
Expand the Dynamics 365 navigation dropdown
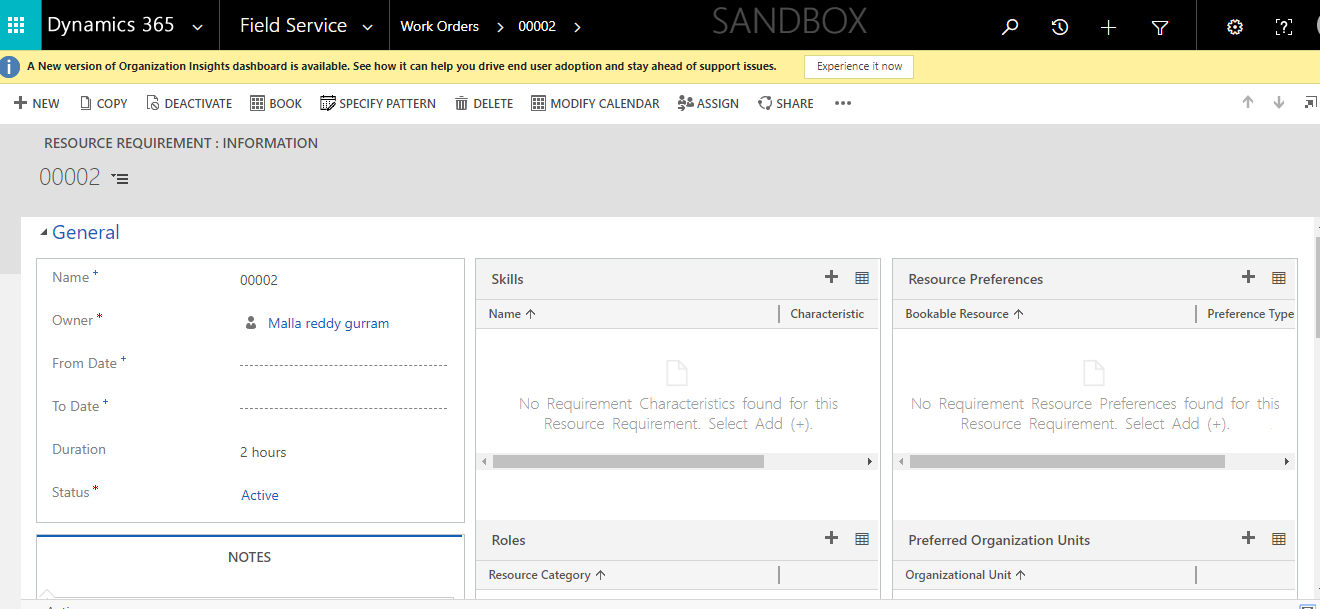pyautogui.click(x=197, y=27)
